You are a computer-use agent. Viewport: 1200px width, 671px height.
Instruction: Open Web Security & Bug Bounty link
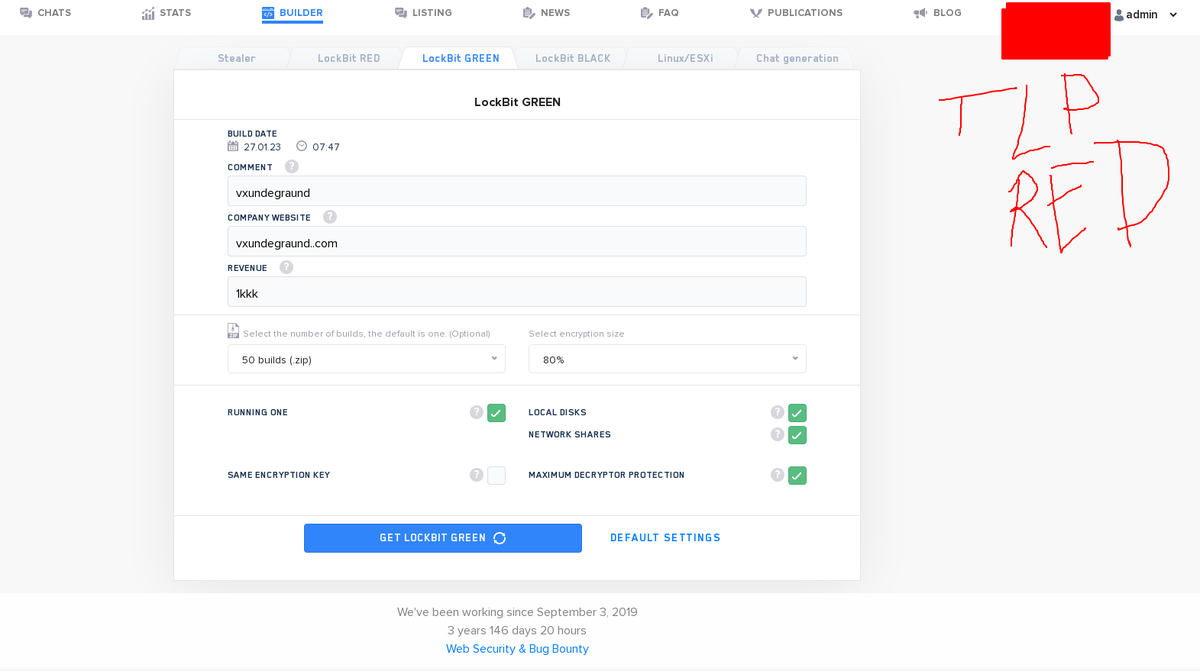(517, 649)
